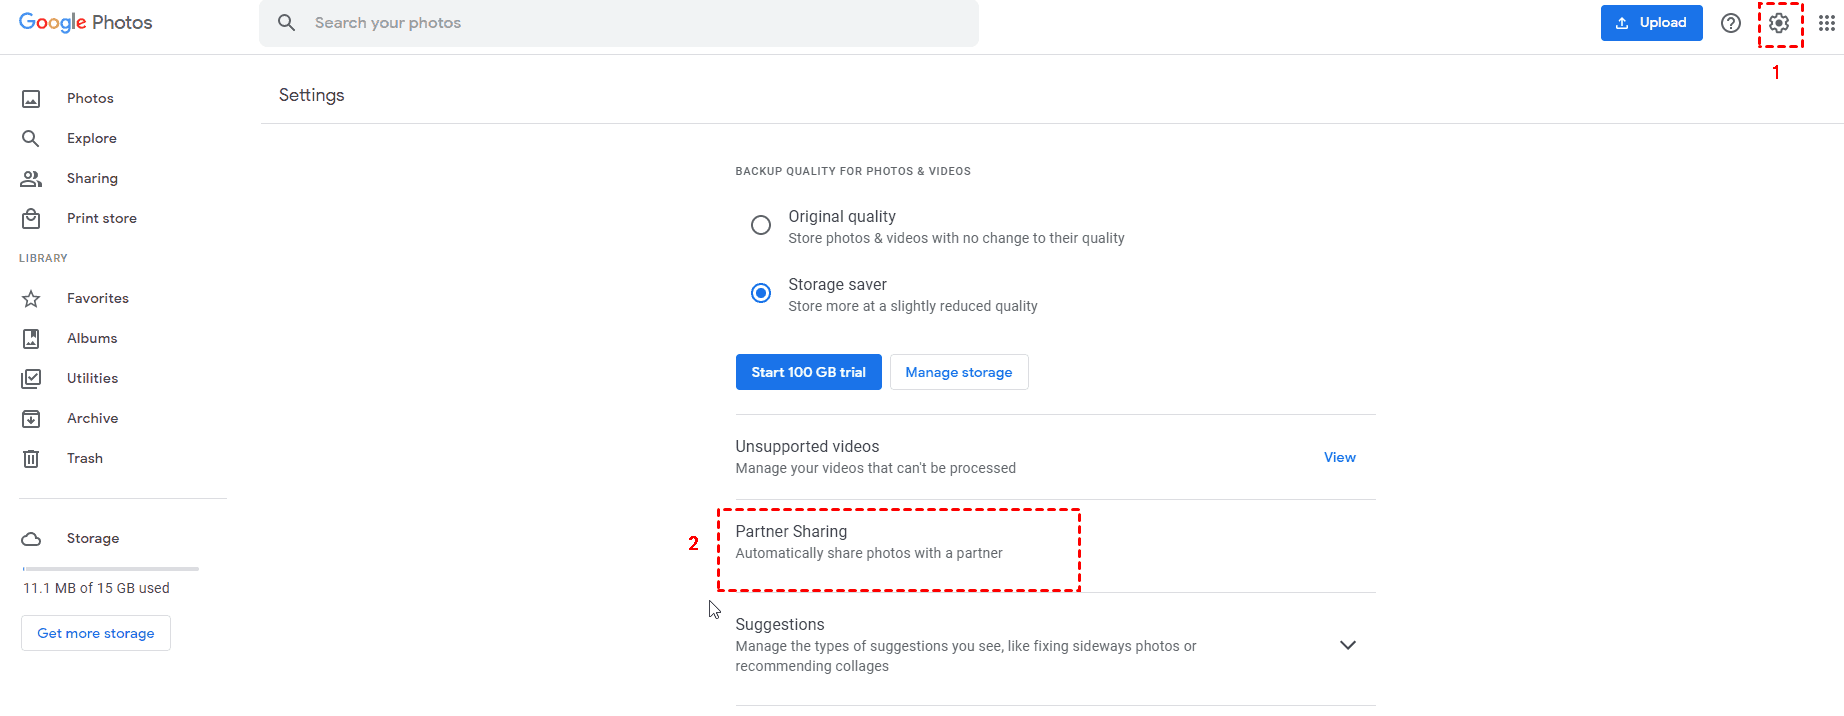Click the Trash bin icon
Image resolution: width=1844 pixels, height=716 pixels.
[31, 458]
